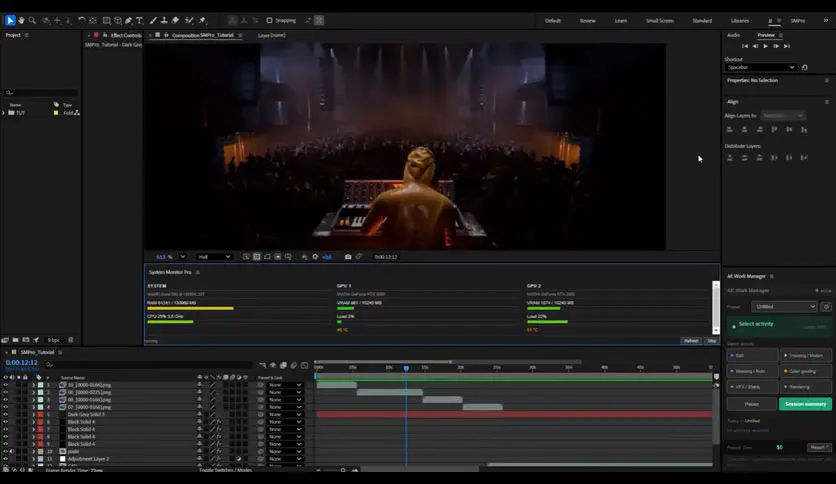This screenshot has width=836, height=484.
Task: Choose the Rendering activity button
Action: (x=806, y=387)
